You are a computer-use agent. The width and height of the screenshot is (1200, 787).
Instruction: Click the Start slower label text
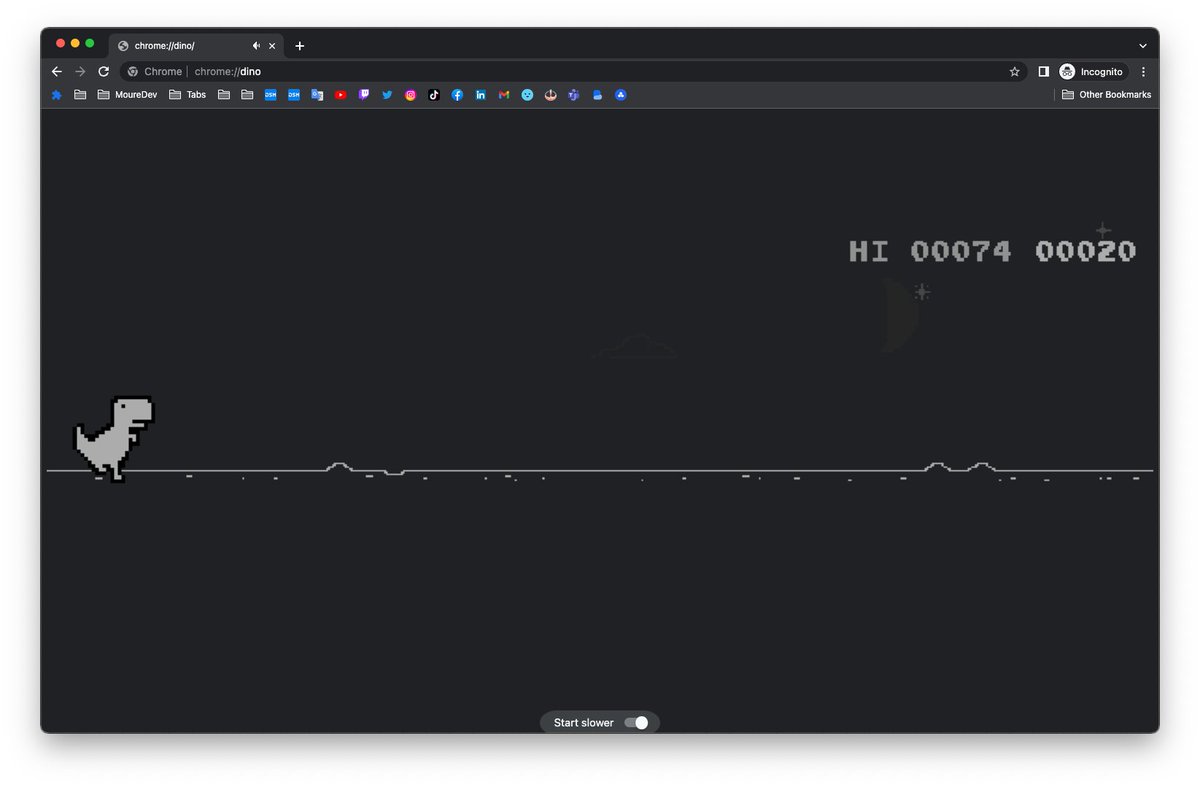[584, 722]
